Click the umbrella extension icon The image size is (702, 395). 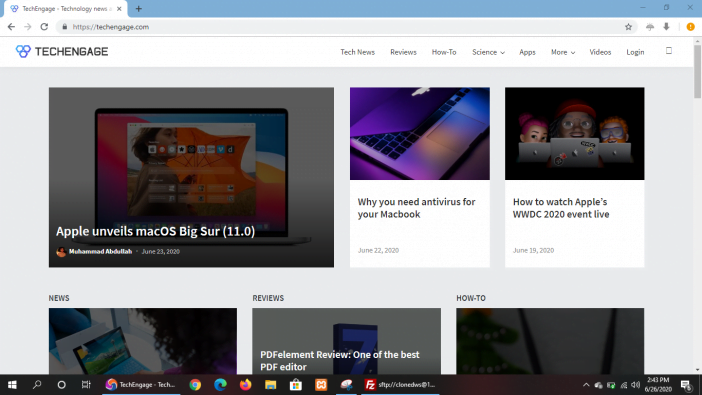pyautogui.click(x=650, y=27)
